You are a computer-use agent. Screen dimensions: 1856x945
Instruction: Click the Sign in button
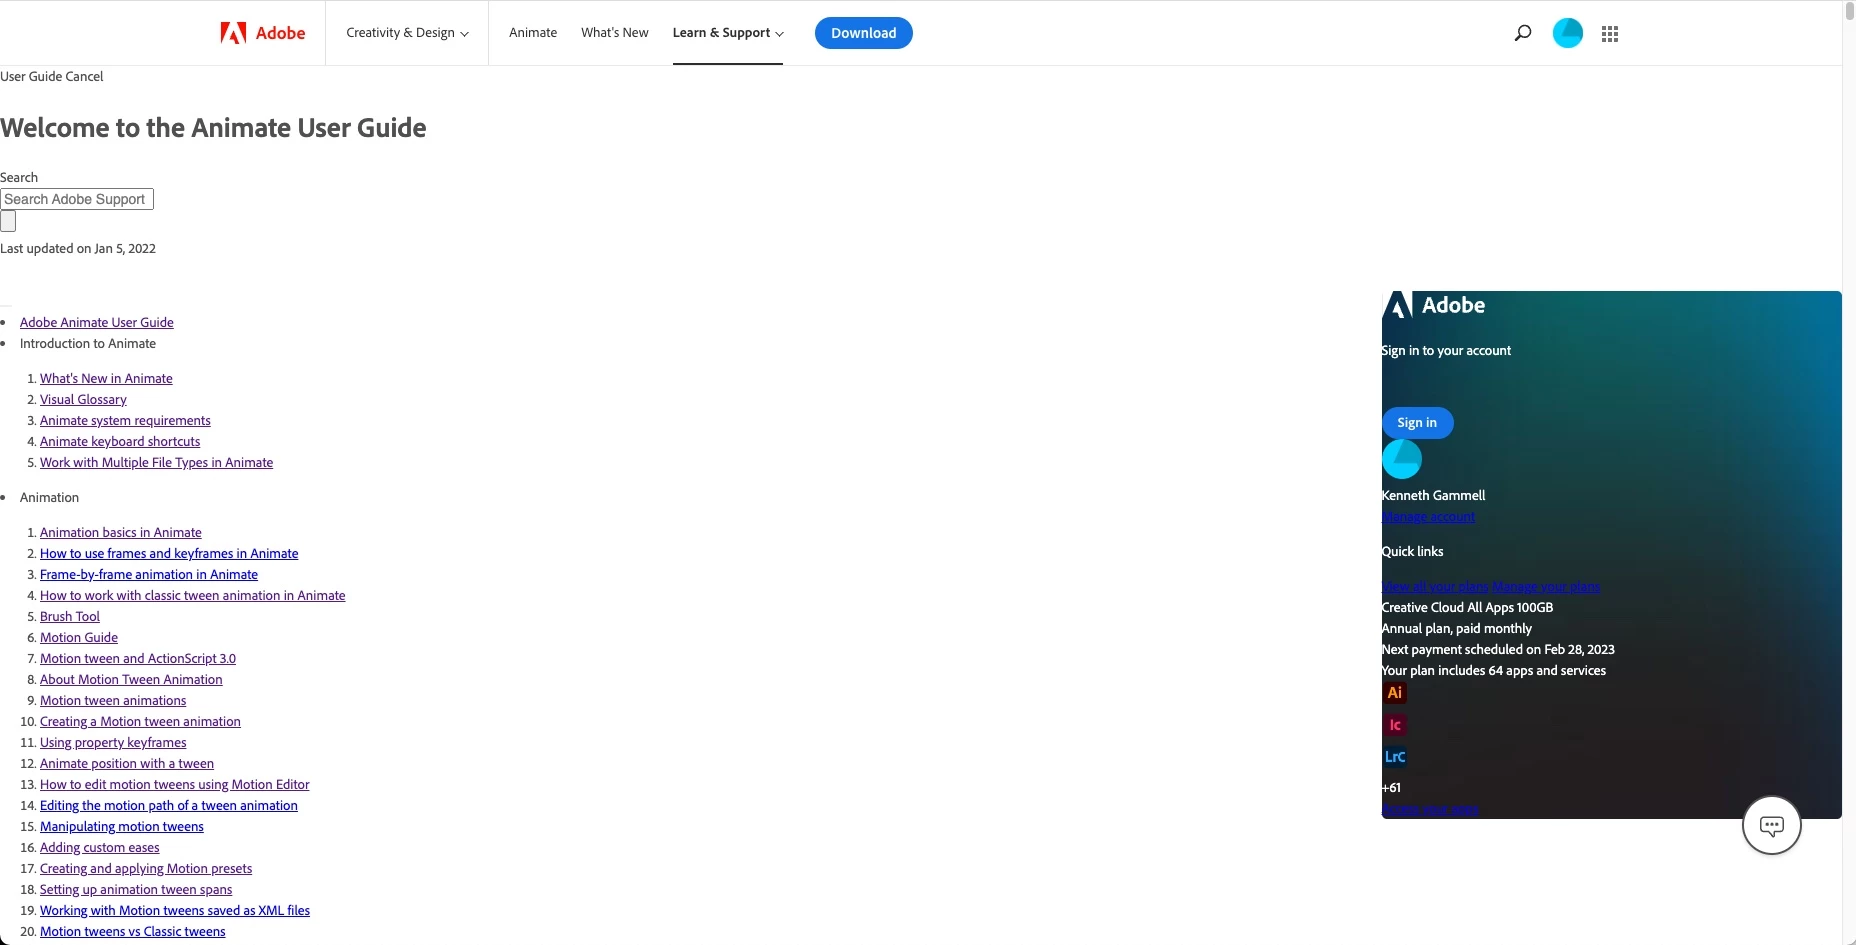click(1417, 422)
